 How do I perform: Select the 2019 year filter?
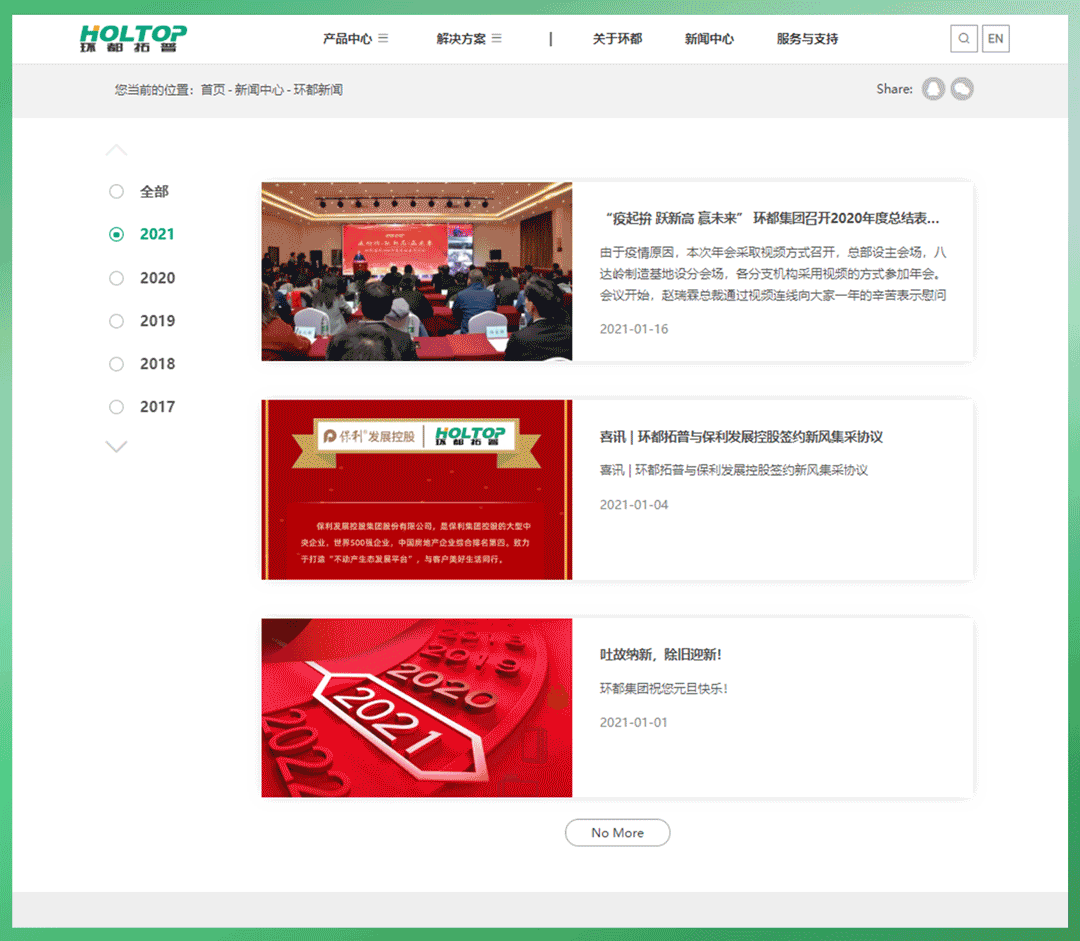142,321
